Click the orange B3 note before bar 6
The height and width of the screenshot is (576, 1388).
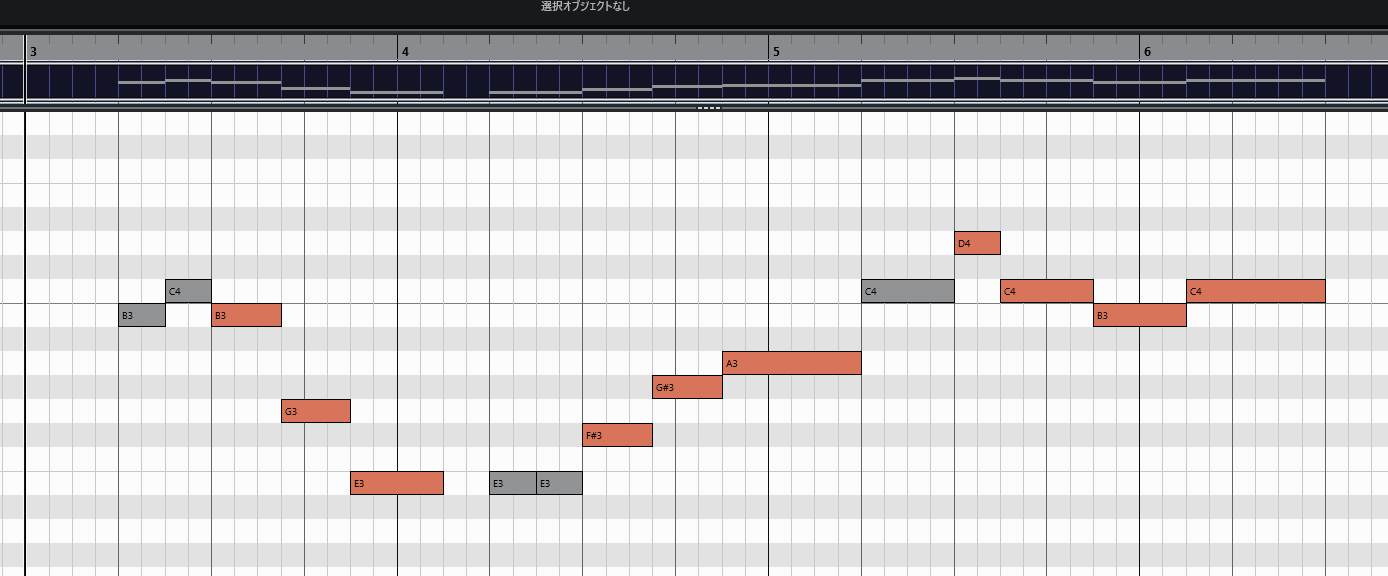tap(1139, 315)
